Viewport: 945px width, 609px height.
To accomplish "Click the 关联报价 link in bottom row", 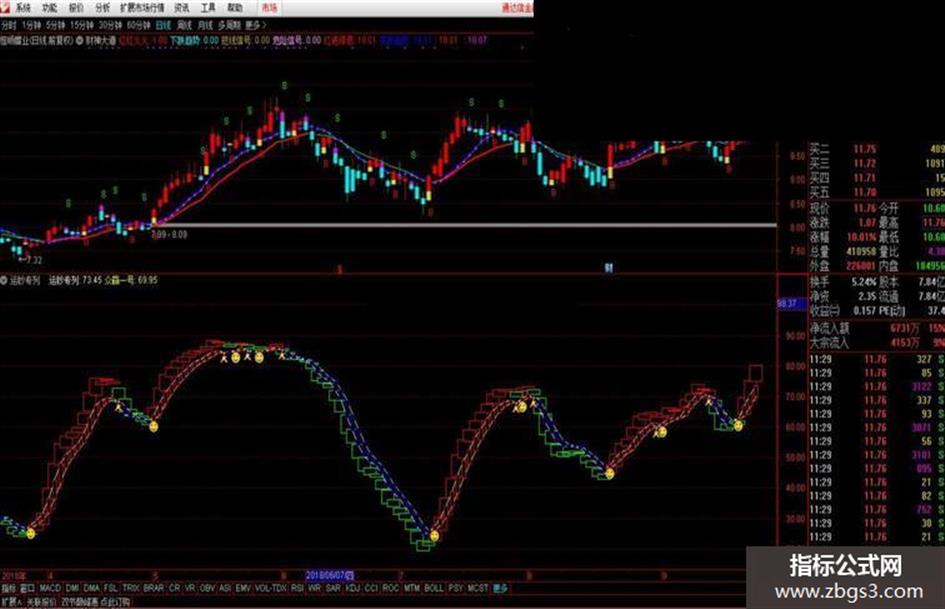I will [x=41, y=602].
